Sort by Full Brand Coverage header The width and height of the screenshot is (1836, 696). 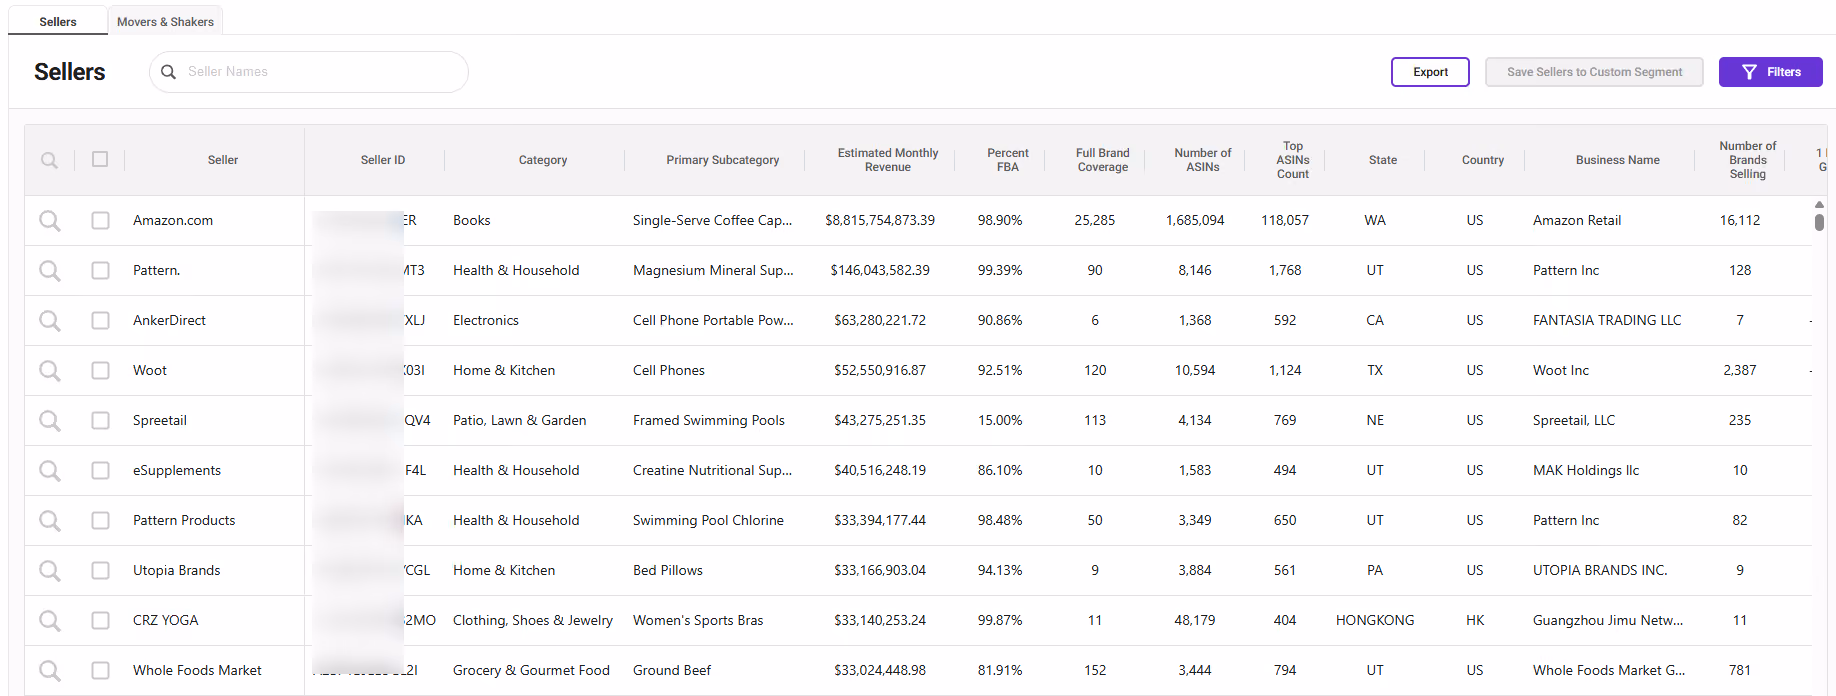(1103, 160)
